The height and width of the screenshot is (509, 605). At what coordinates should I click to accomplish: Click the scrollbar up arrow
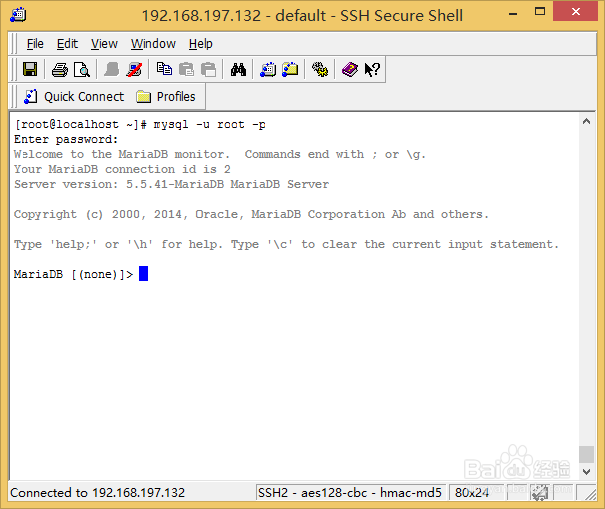tap(586, 122)
